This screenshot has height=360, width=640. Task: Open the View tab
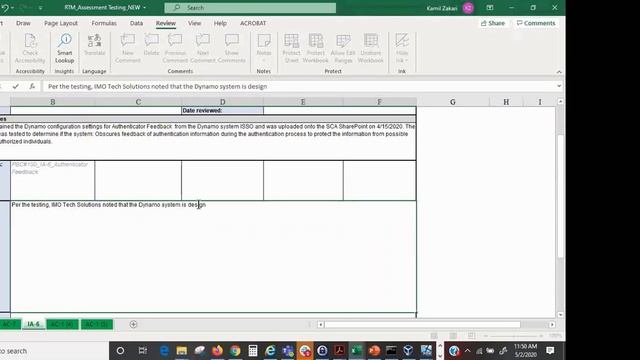click(x=194, y=23)
